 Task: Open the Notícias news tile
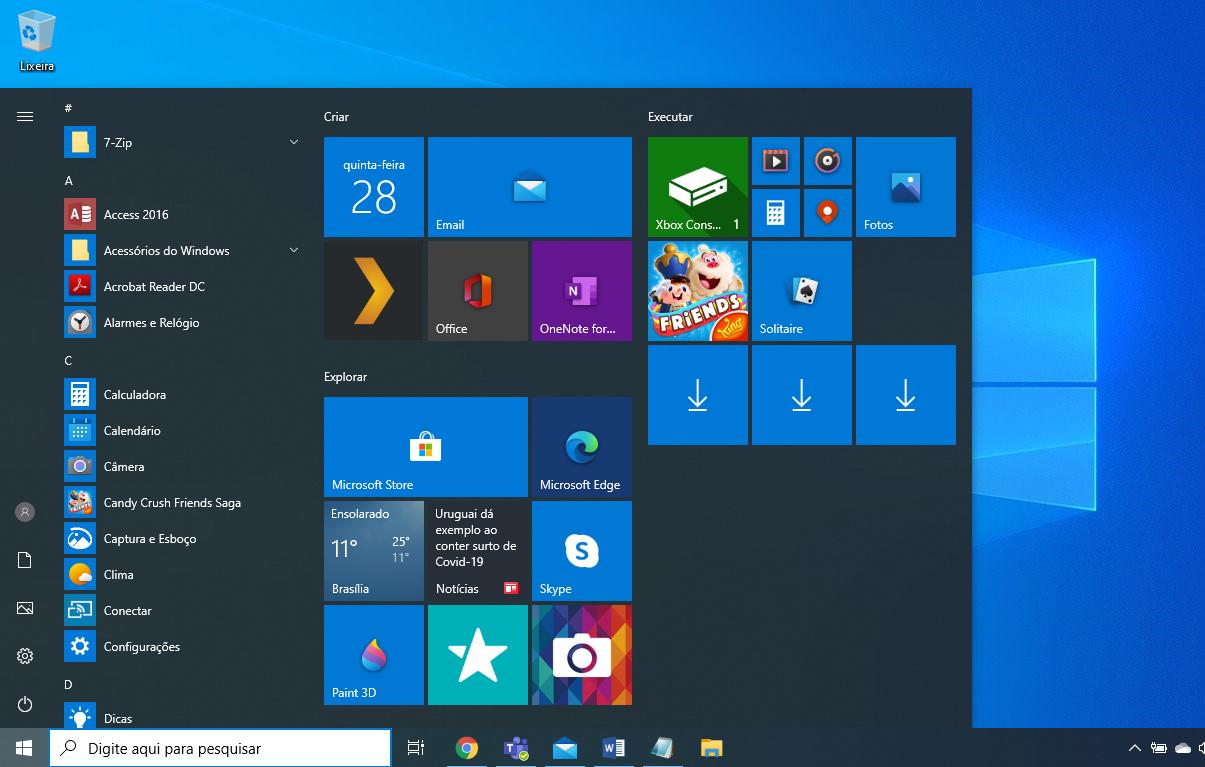478,551
